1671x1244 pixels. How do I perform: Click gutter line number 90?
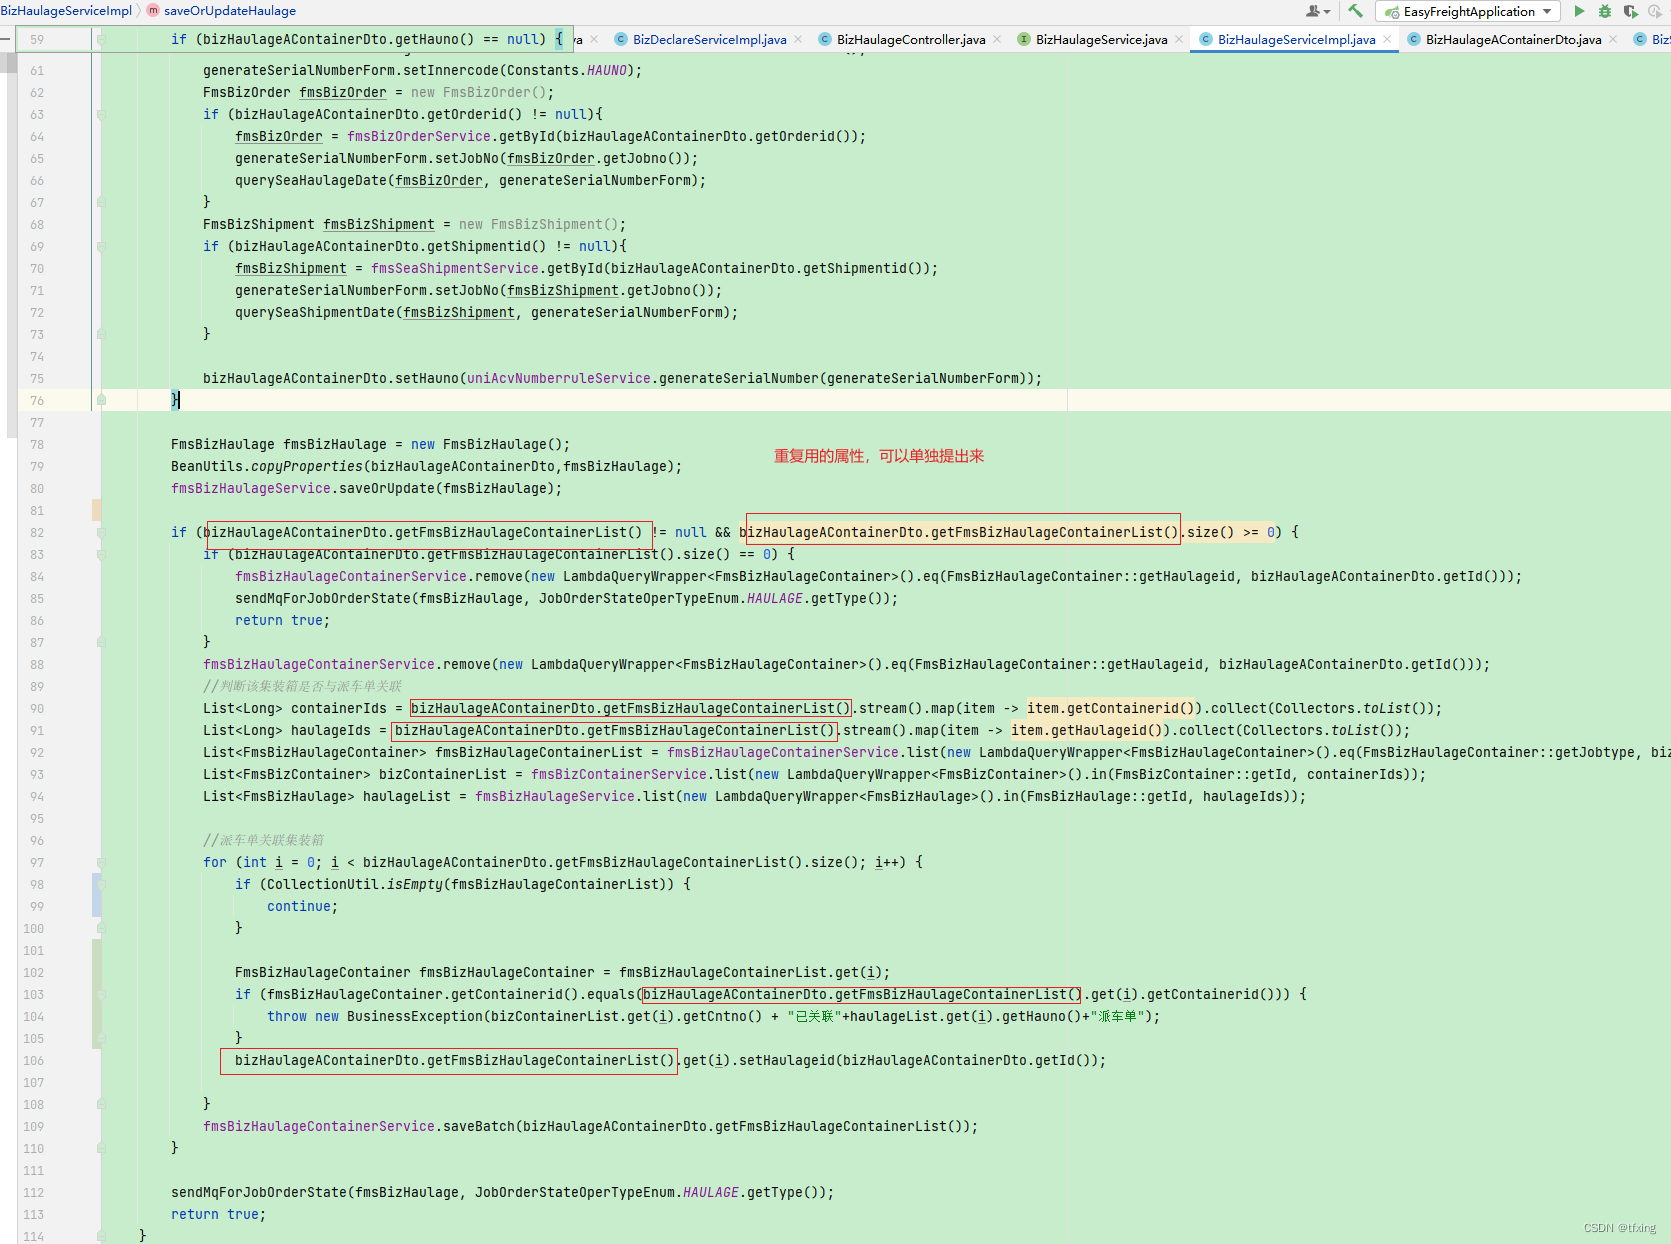click(36, 708)
